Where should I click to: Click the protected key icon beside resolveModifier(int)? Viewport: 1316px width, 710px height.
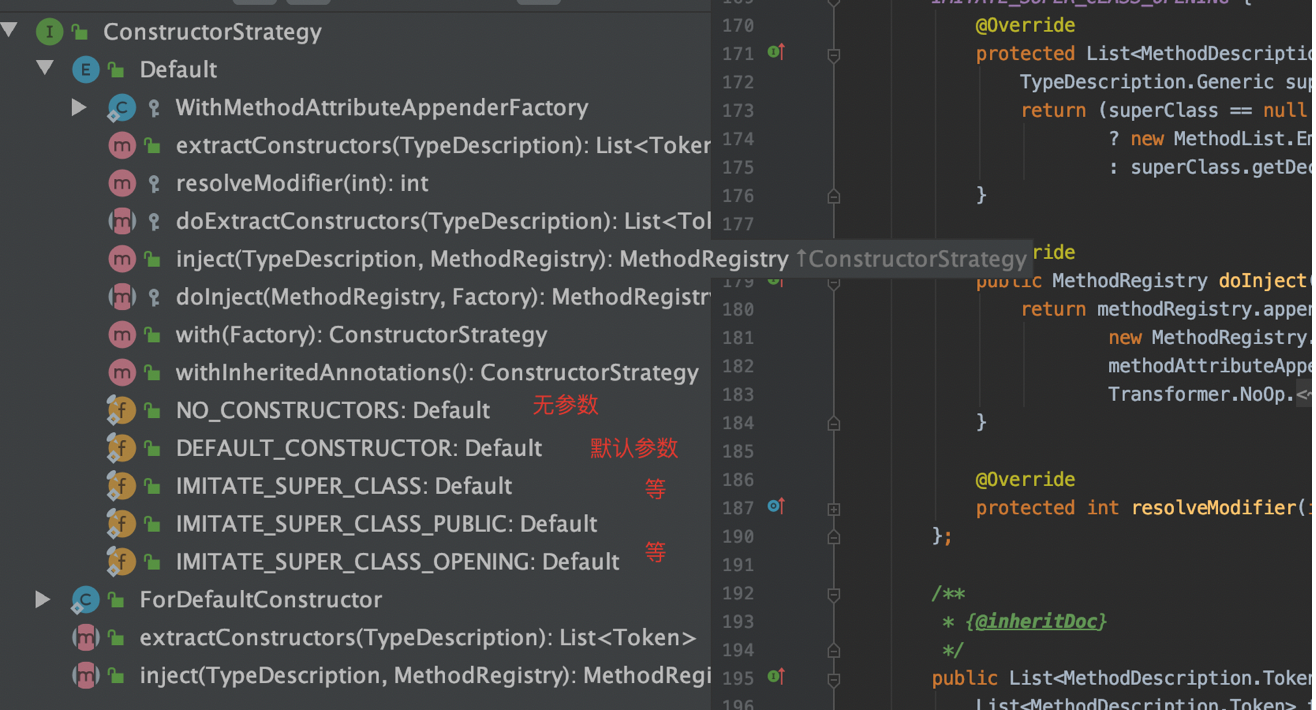tap(153, 184)
